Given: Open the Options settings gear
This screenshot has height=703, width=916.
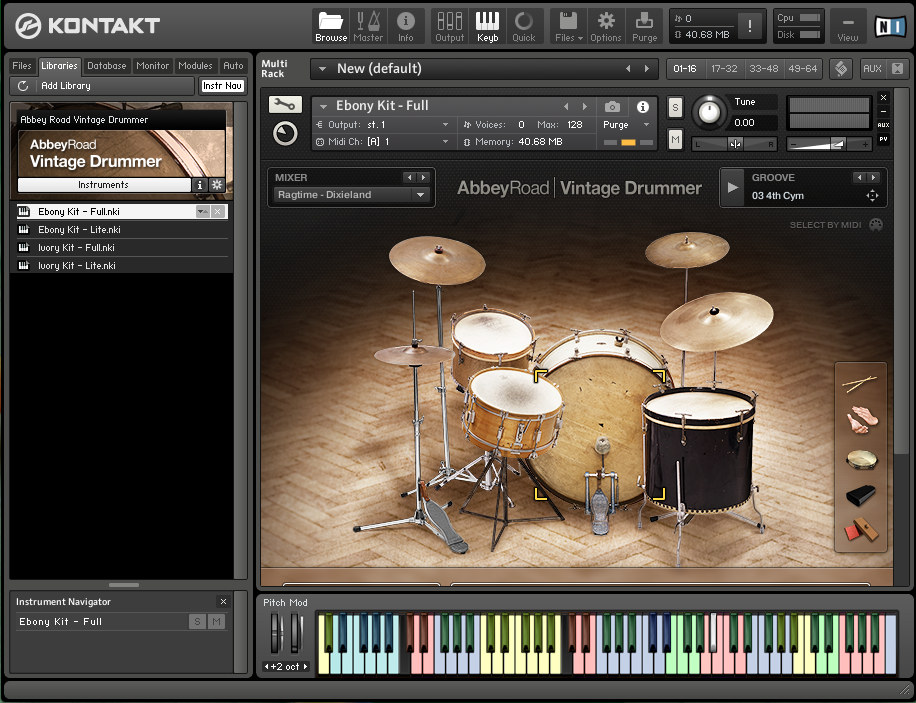Looking at the screenshot, I should pos(606,27).
